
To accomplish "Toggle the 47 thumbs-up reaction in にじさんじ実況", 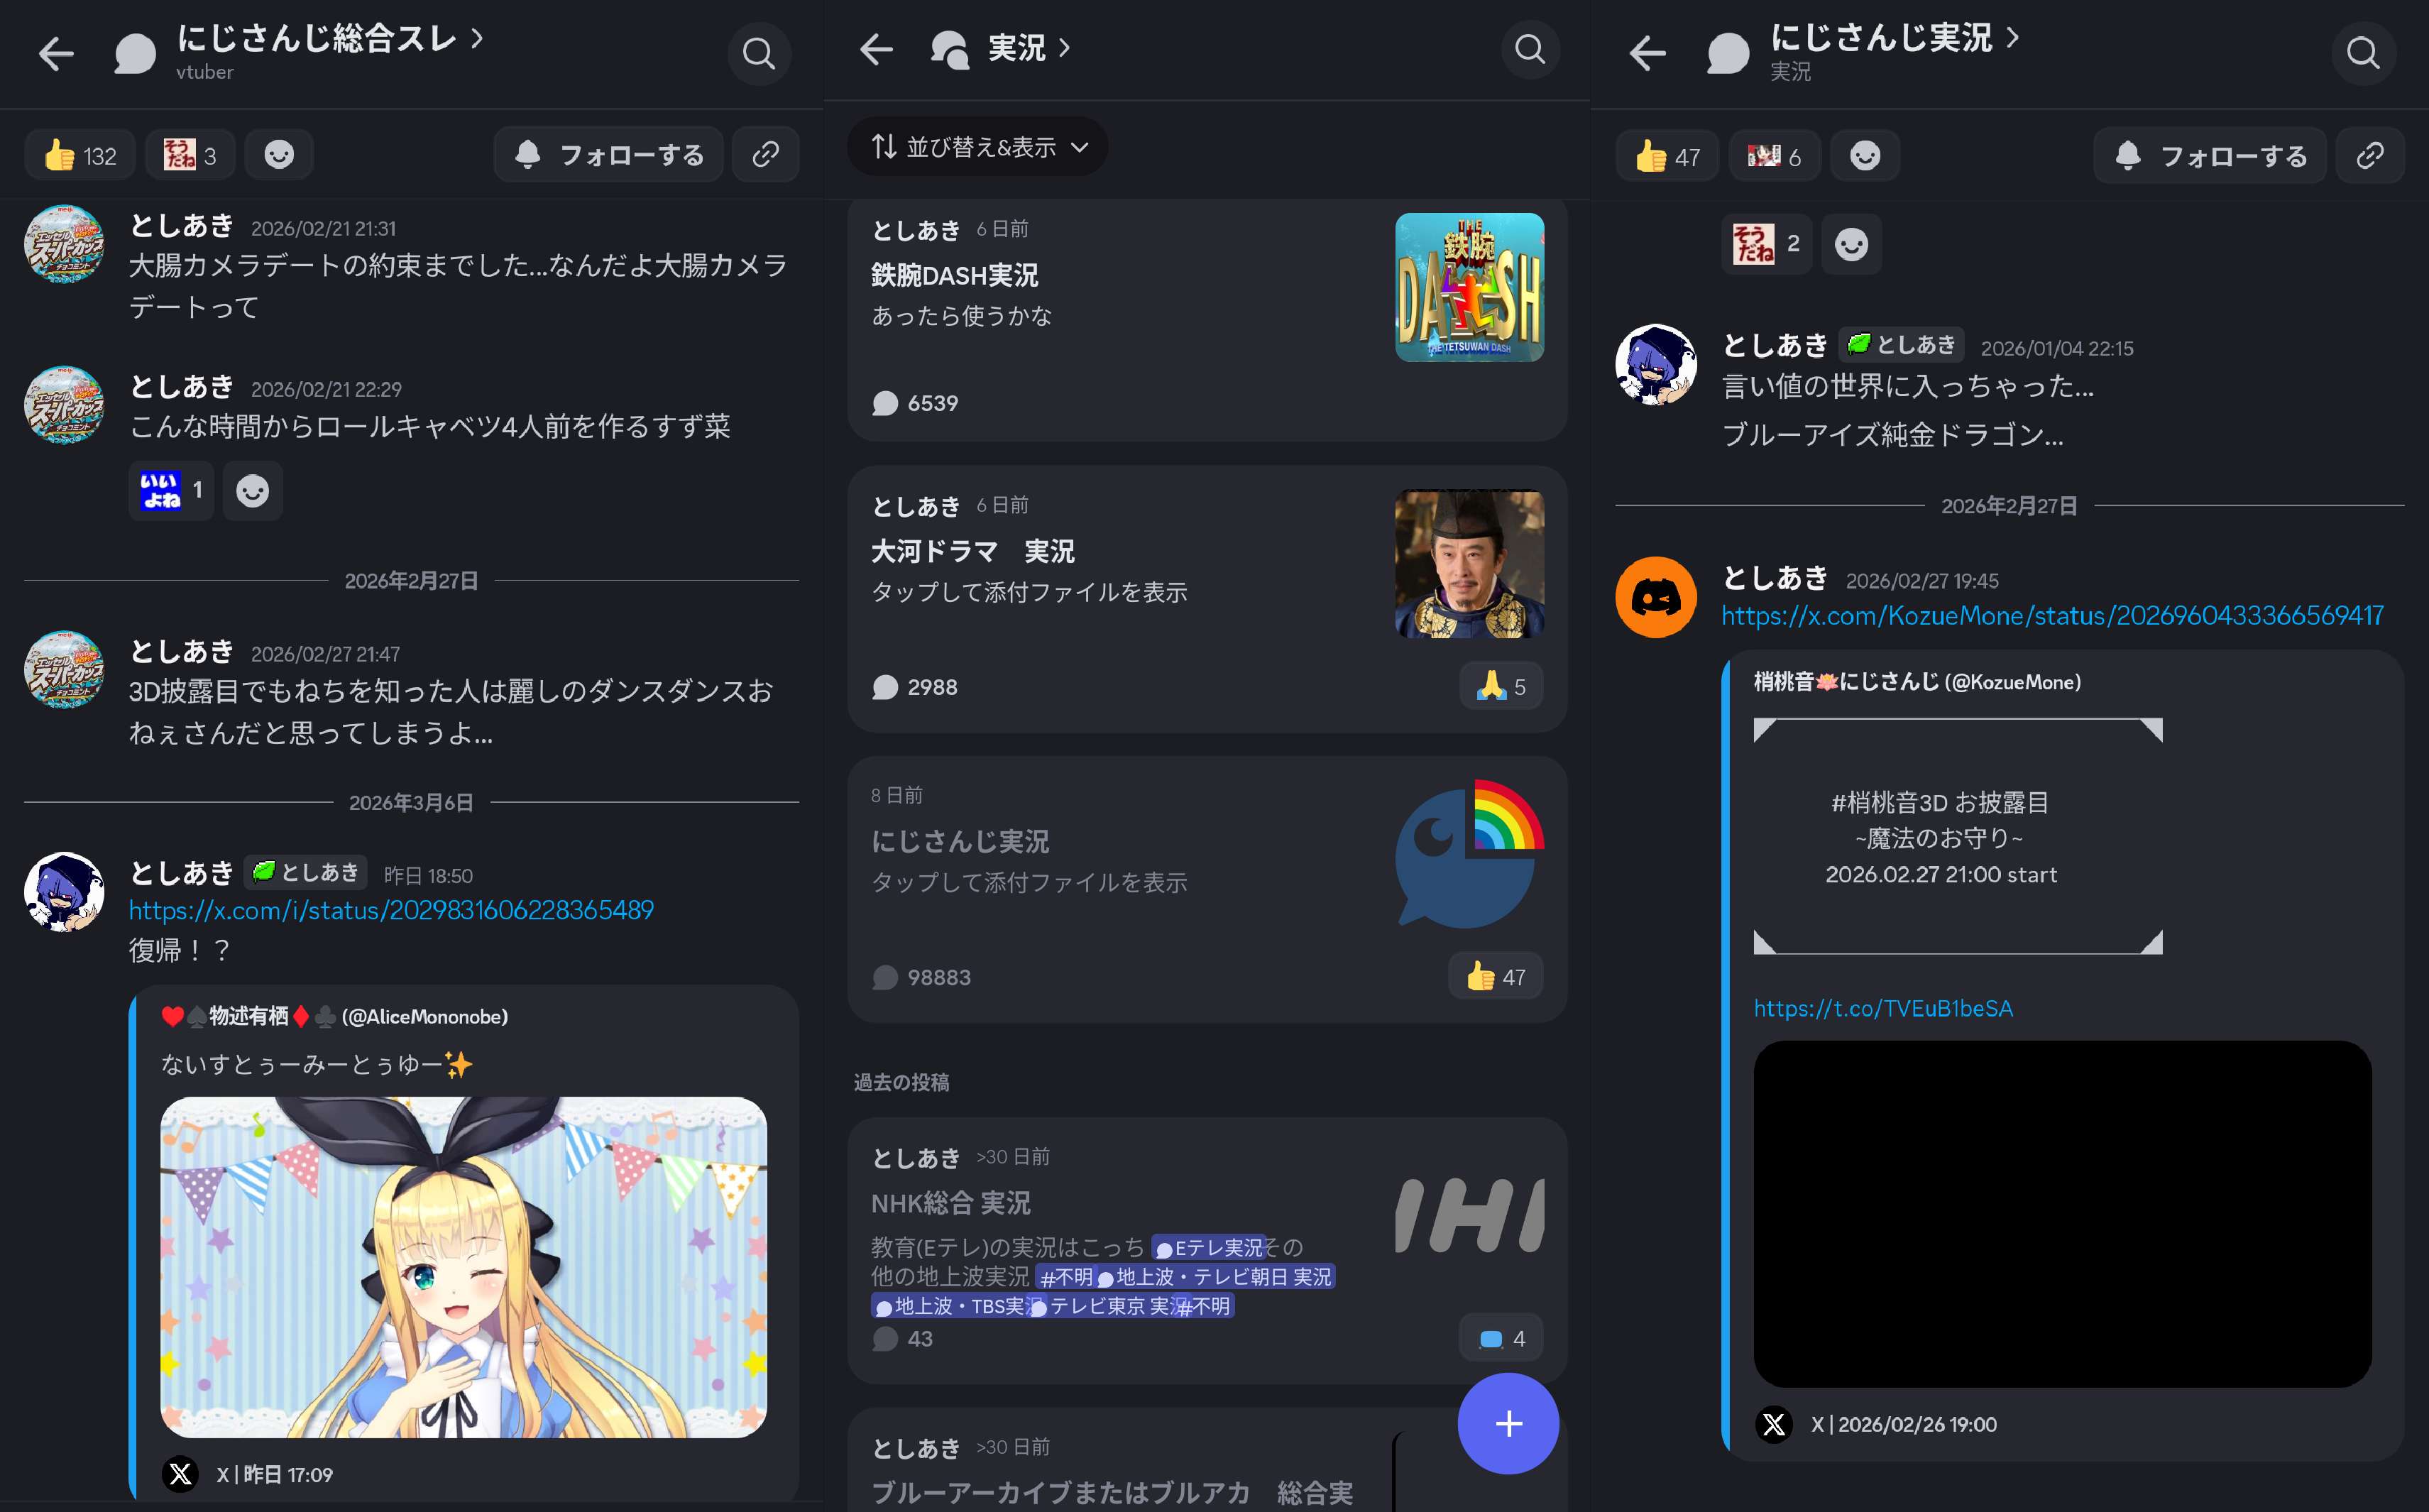I will pos(1667,157).
